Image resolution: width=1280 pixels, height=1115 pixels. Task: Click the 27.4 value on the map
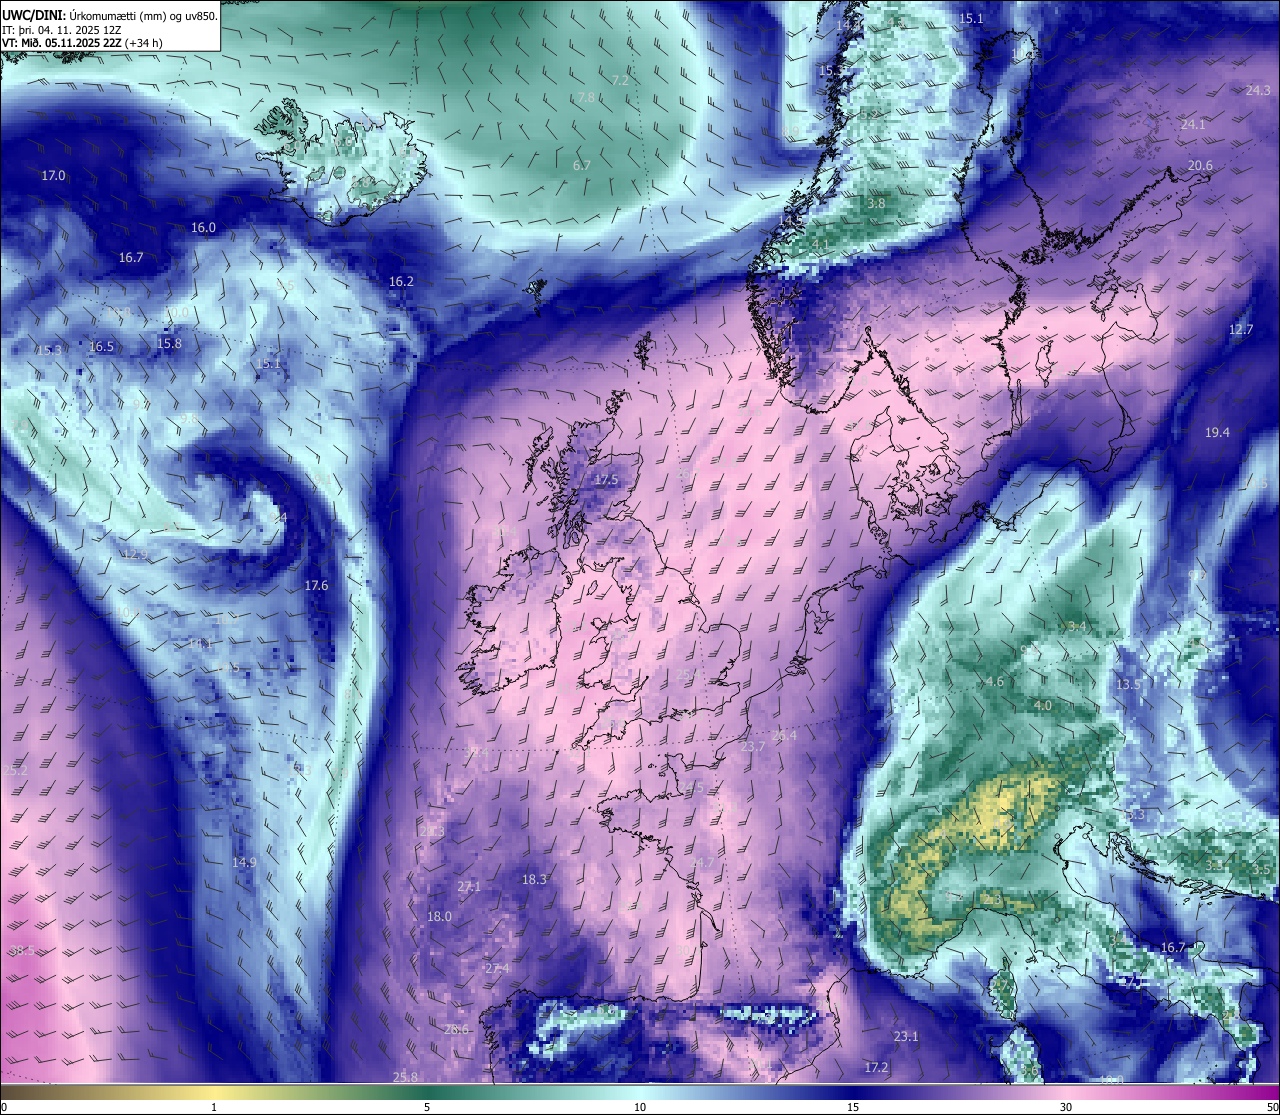pyautogui.click(x=497, y=969)
